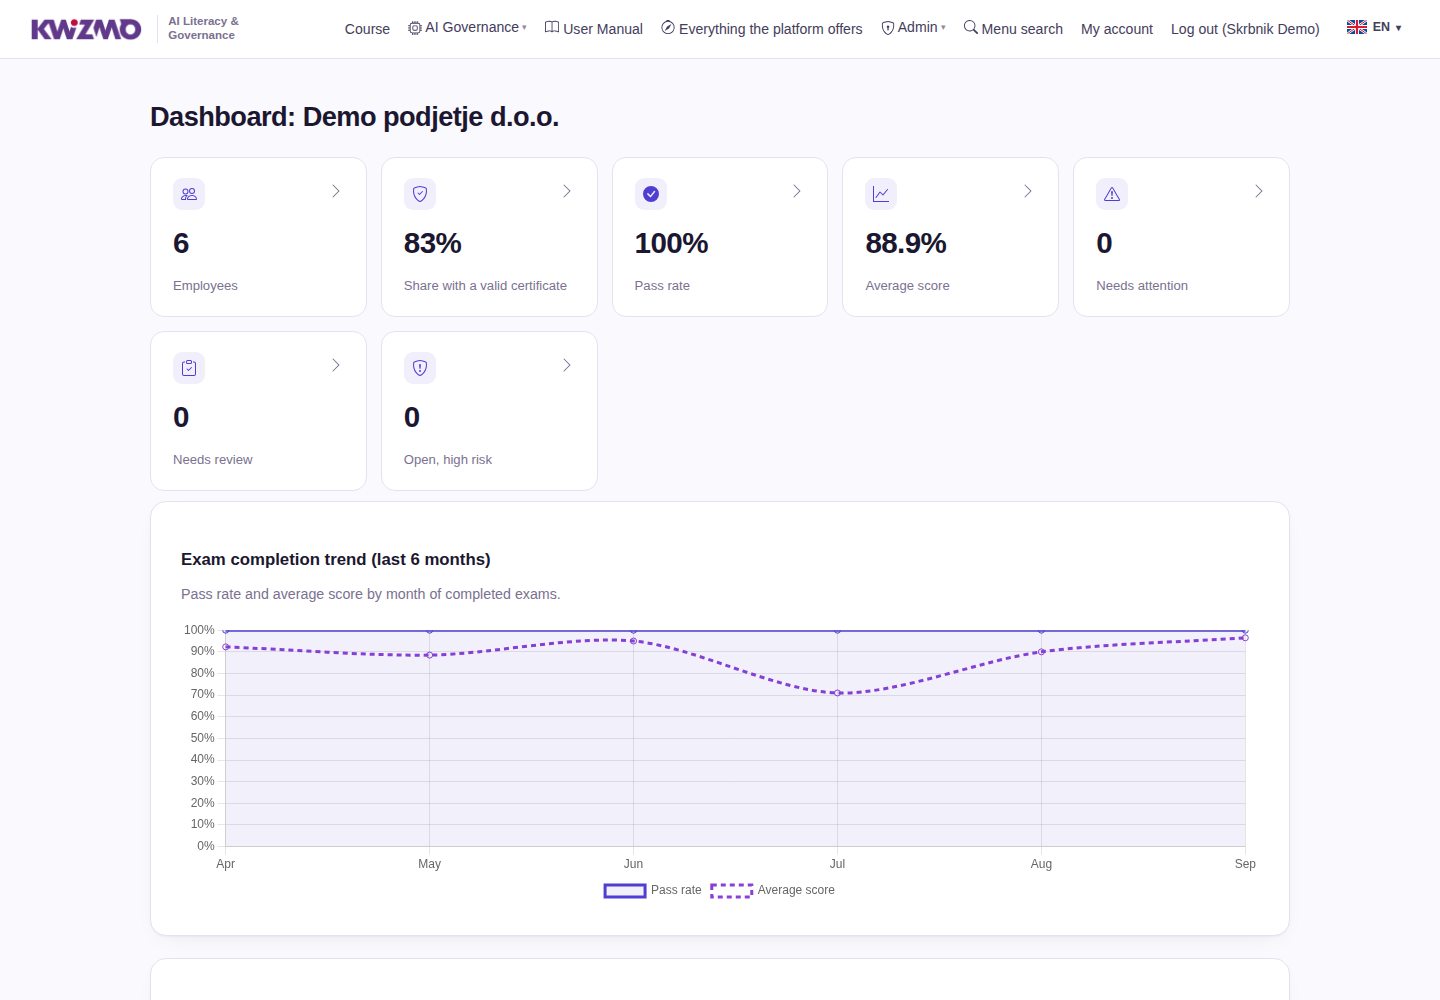Open the User Manual menu item
The image size is (1440, 1000).
pyautogui.click(x=594, y=29)
